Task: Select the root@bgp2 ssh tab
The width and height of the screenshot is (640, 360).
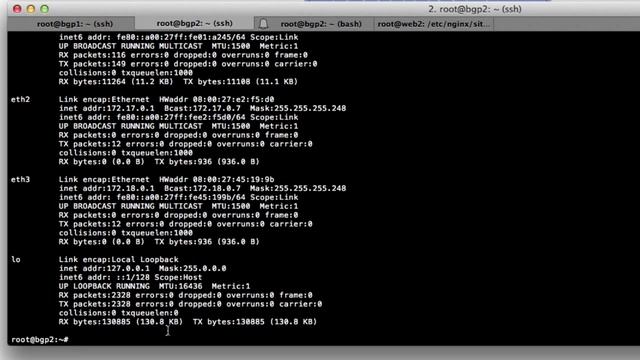Action: click(x=194, y=24)
